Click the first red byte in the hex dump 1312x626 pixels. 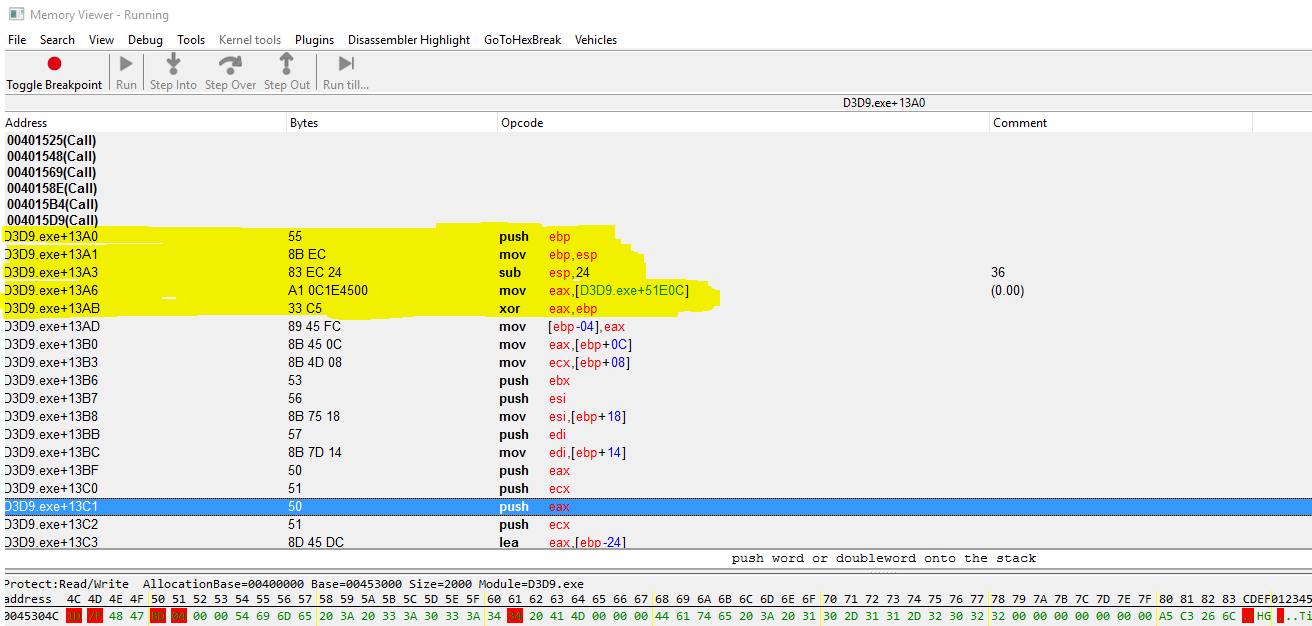[73, 617]
